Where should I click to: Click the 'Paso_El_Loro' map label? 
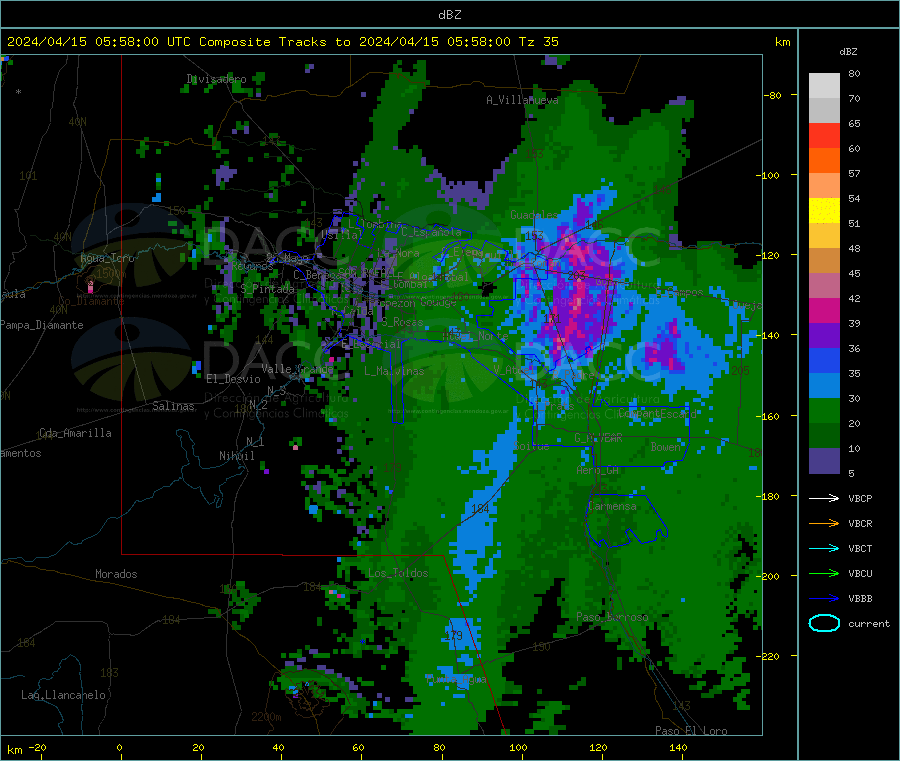(x=691, y=731)
